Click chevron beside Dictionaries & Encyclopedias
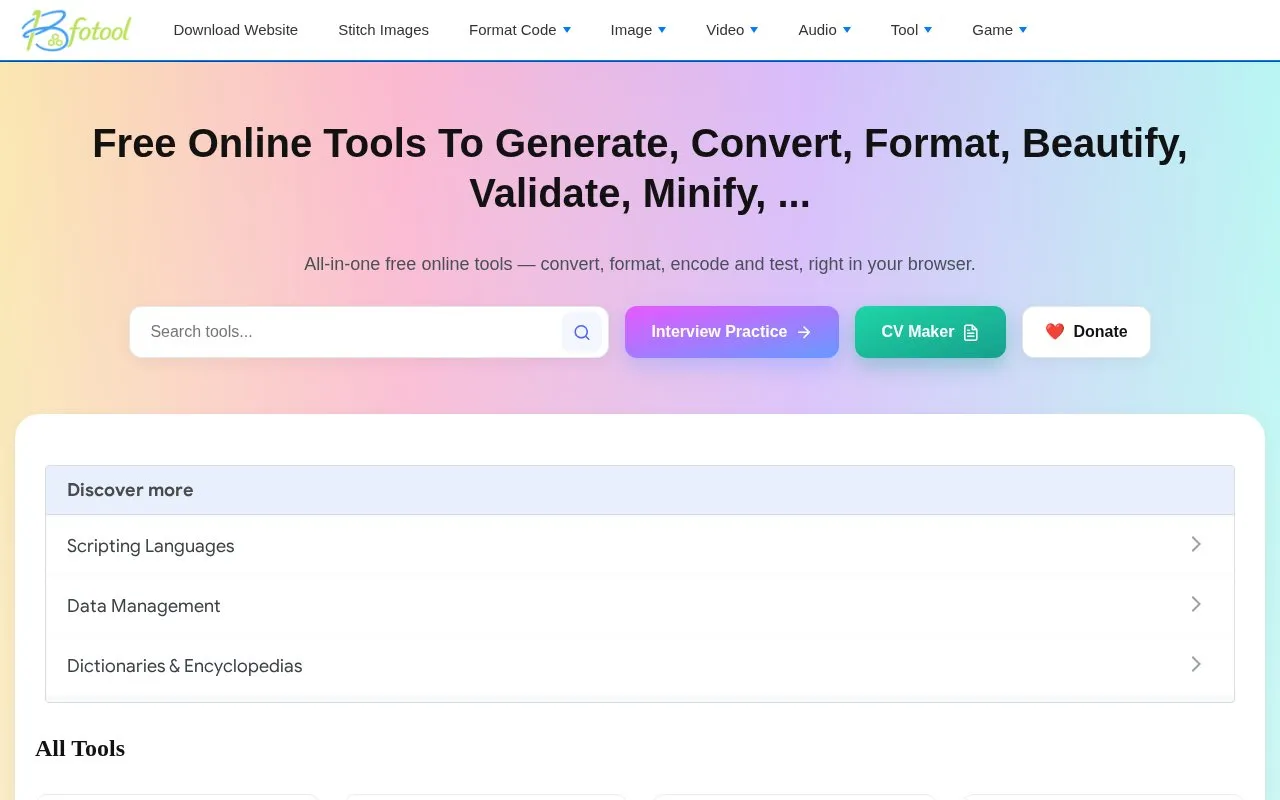The image size is (1280, 800). tap(1196, 664)
